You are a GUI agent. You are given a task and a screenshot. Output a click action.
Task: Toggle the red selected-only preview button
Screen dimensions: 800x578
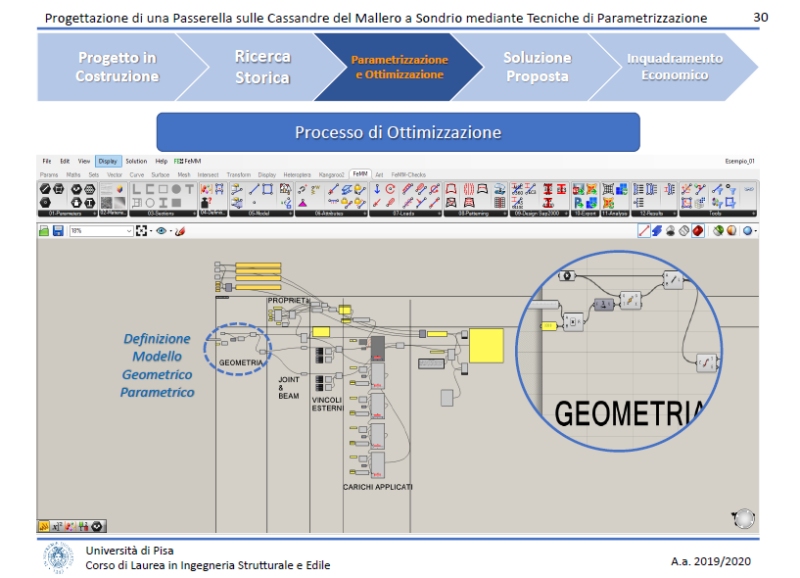pos(697,231)
